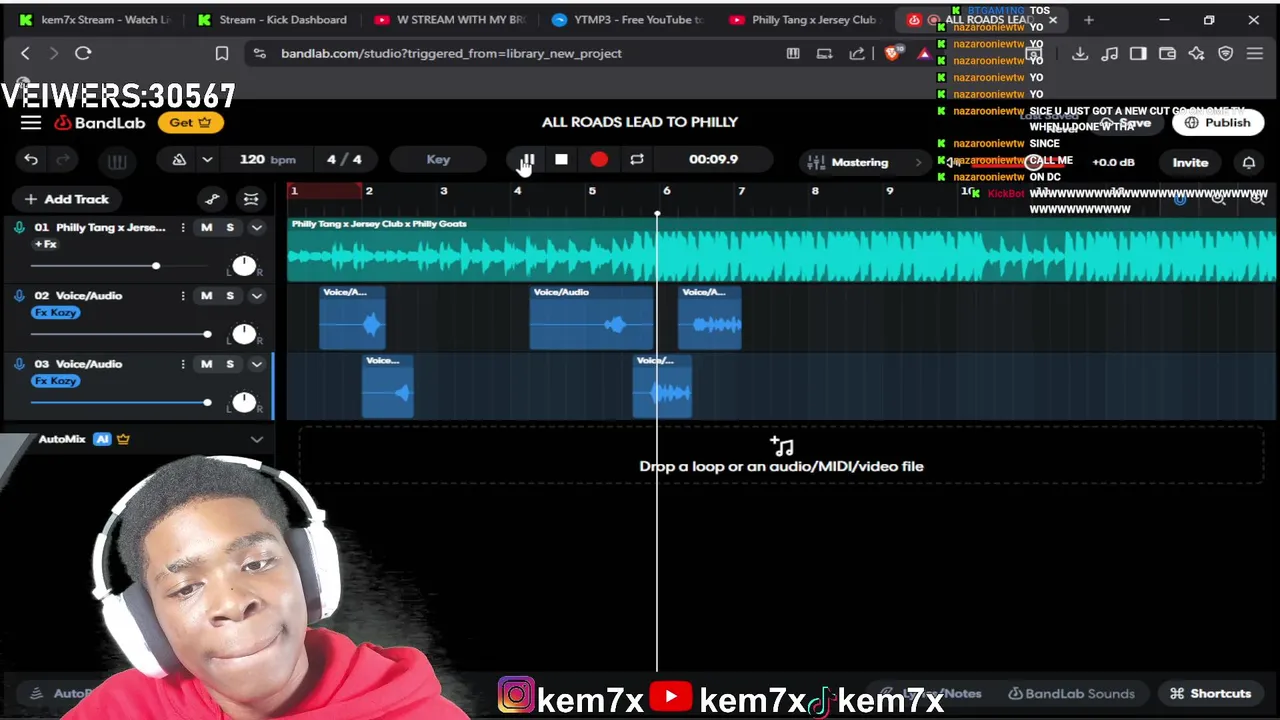This screenshot has width=1280, height=720.
Task: Open Fx Kozy on track 03
Action: click(55, 381)
